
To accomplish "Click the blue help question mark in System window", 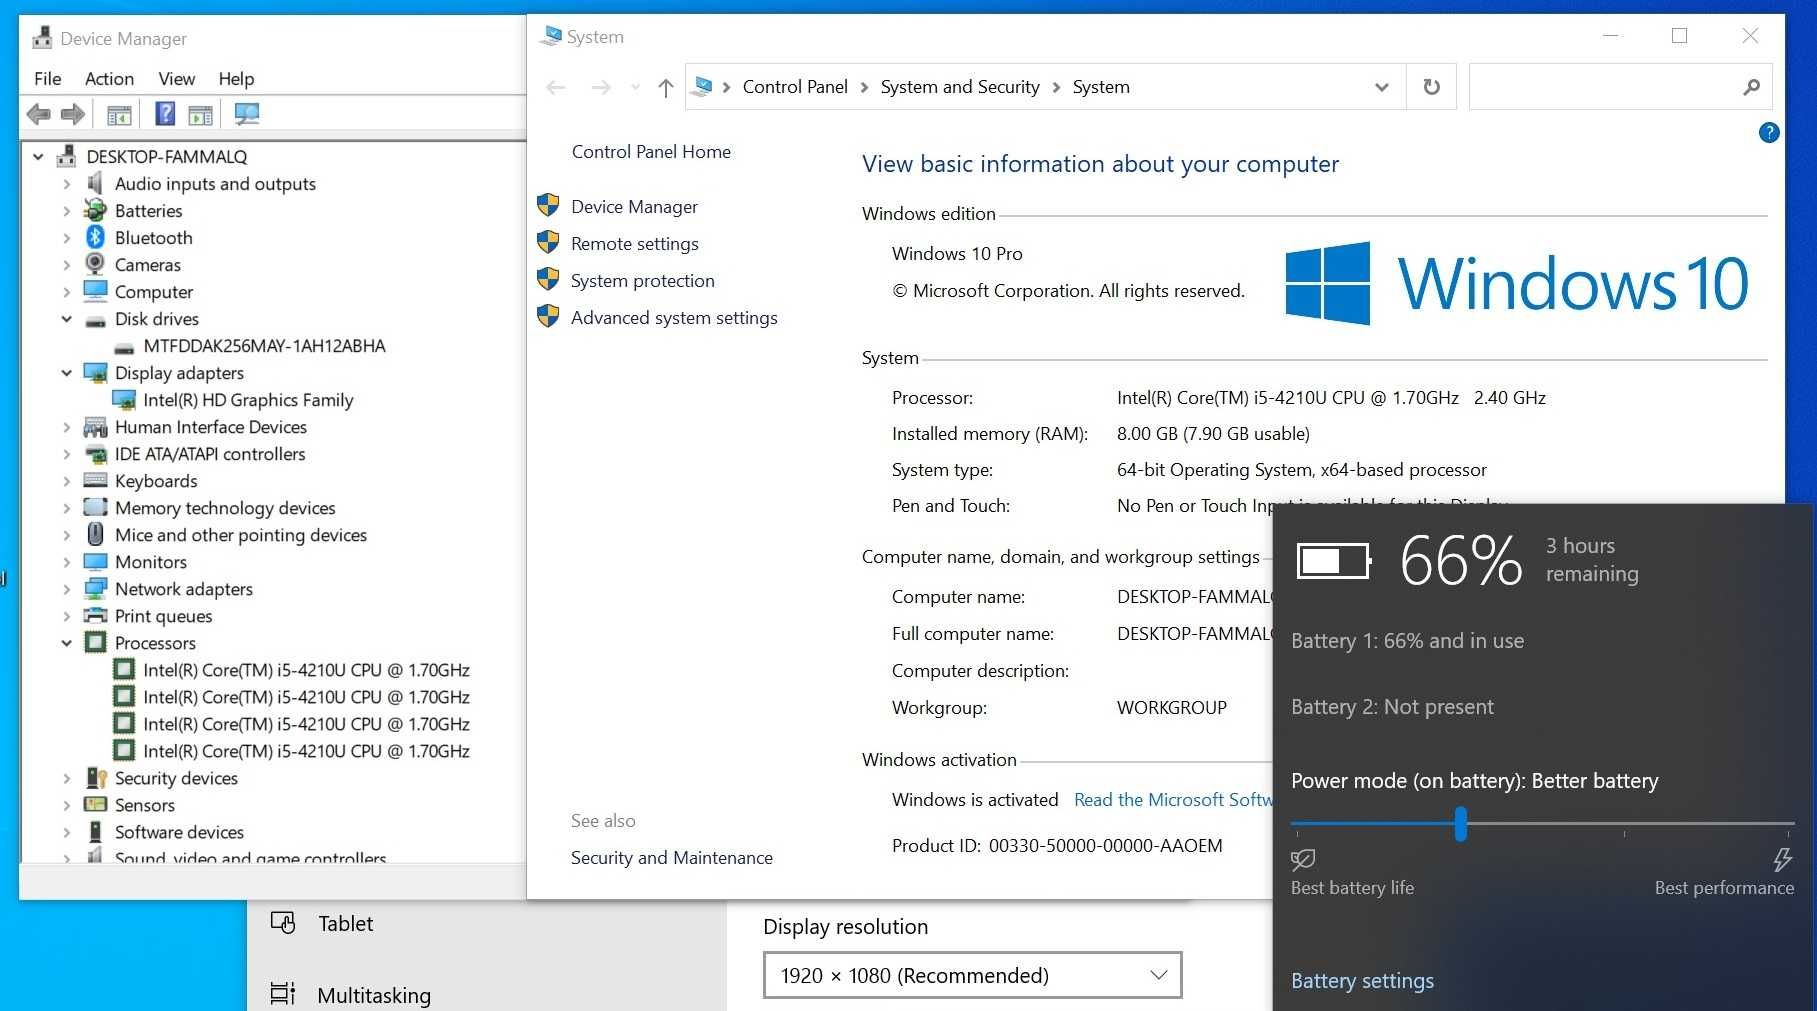I will click(x=1768, y=133).
